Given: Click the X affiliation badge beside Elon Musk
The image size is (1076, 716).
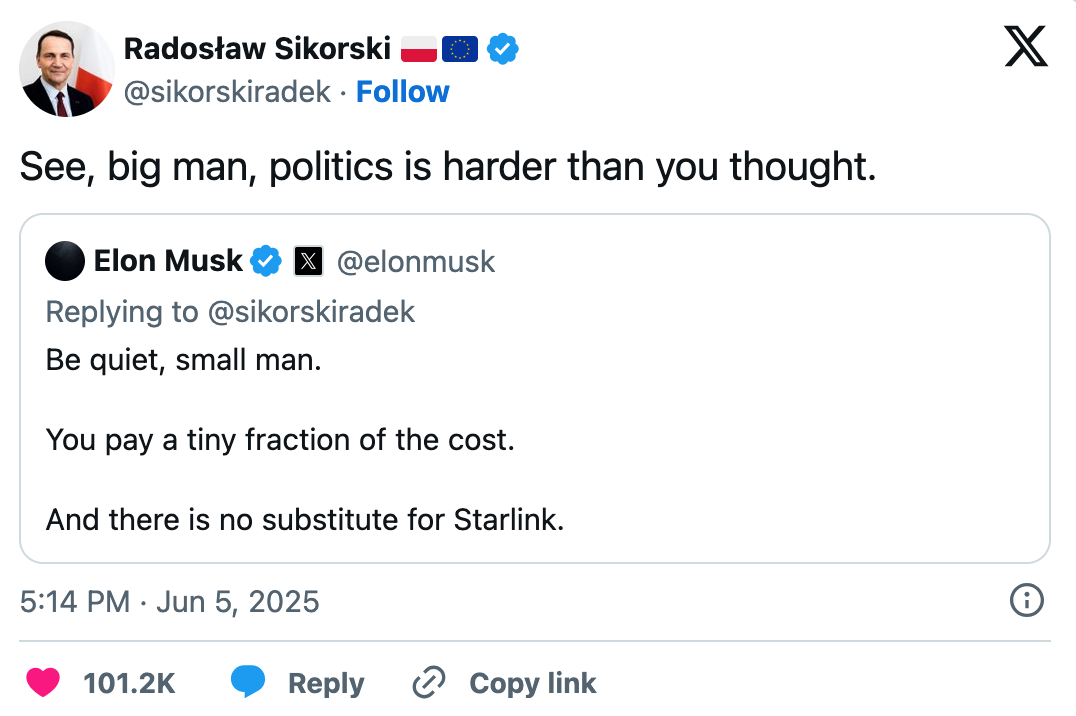Looking at the screenshot, I should click(x=308, y=261).
